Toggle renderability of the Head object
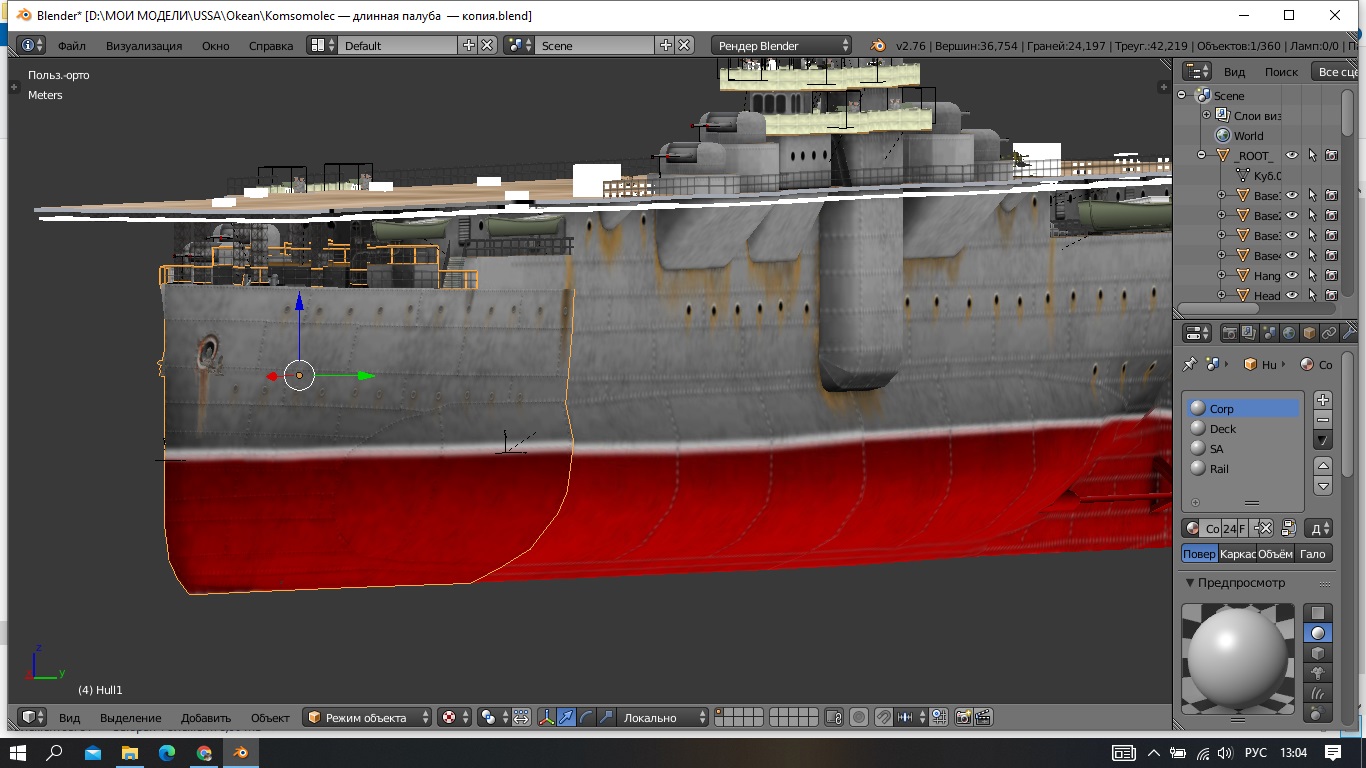Screen dimensions: 1366x768 1332,296
